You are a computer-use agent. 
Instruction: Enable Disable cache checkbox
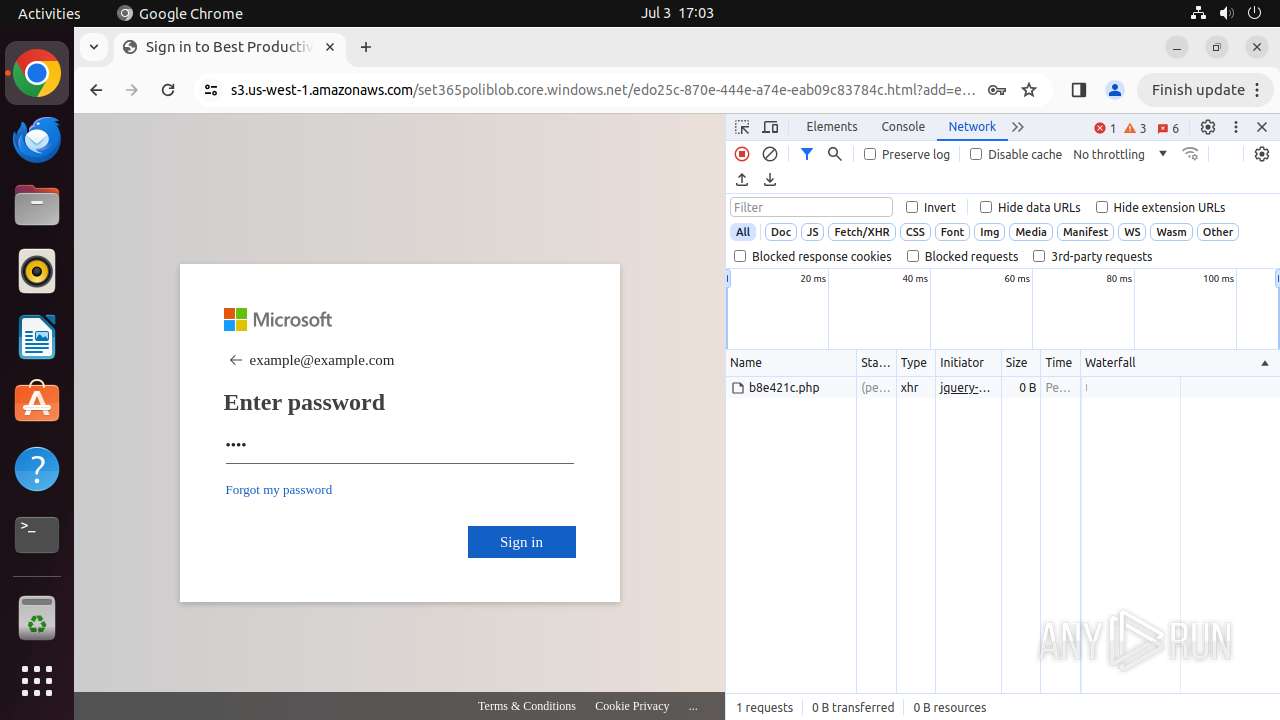pyautogui.click(x=976, y=154)
